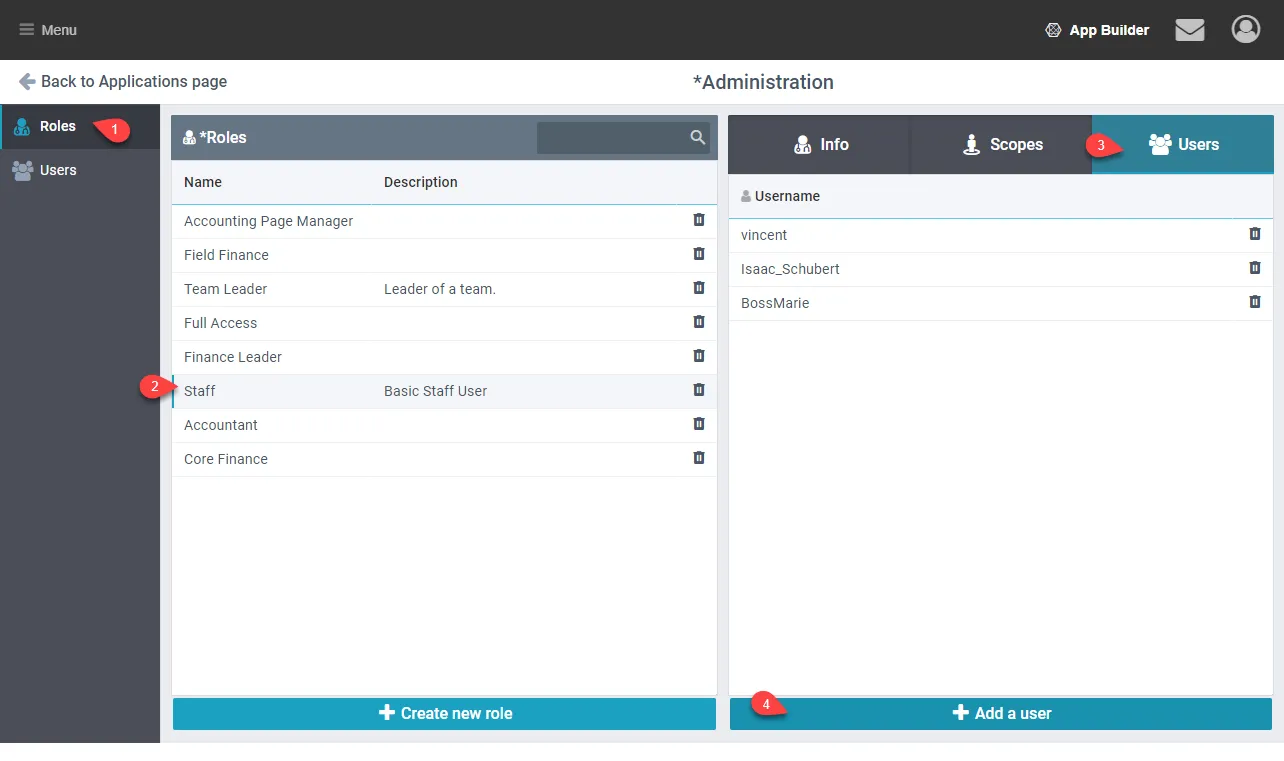The height and width of the screenshot is (761, 1284).
Task: Open the mail envelope icon
Action: [x=1189, y=30]
